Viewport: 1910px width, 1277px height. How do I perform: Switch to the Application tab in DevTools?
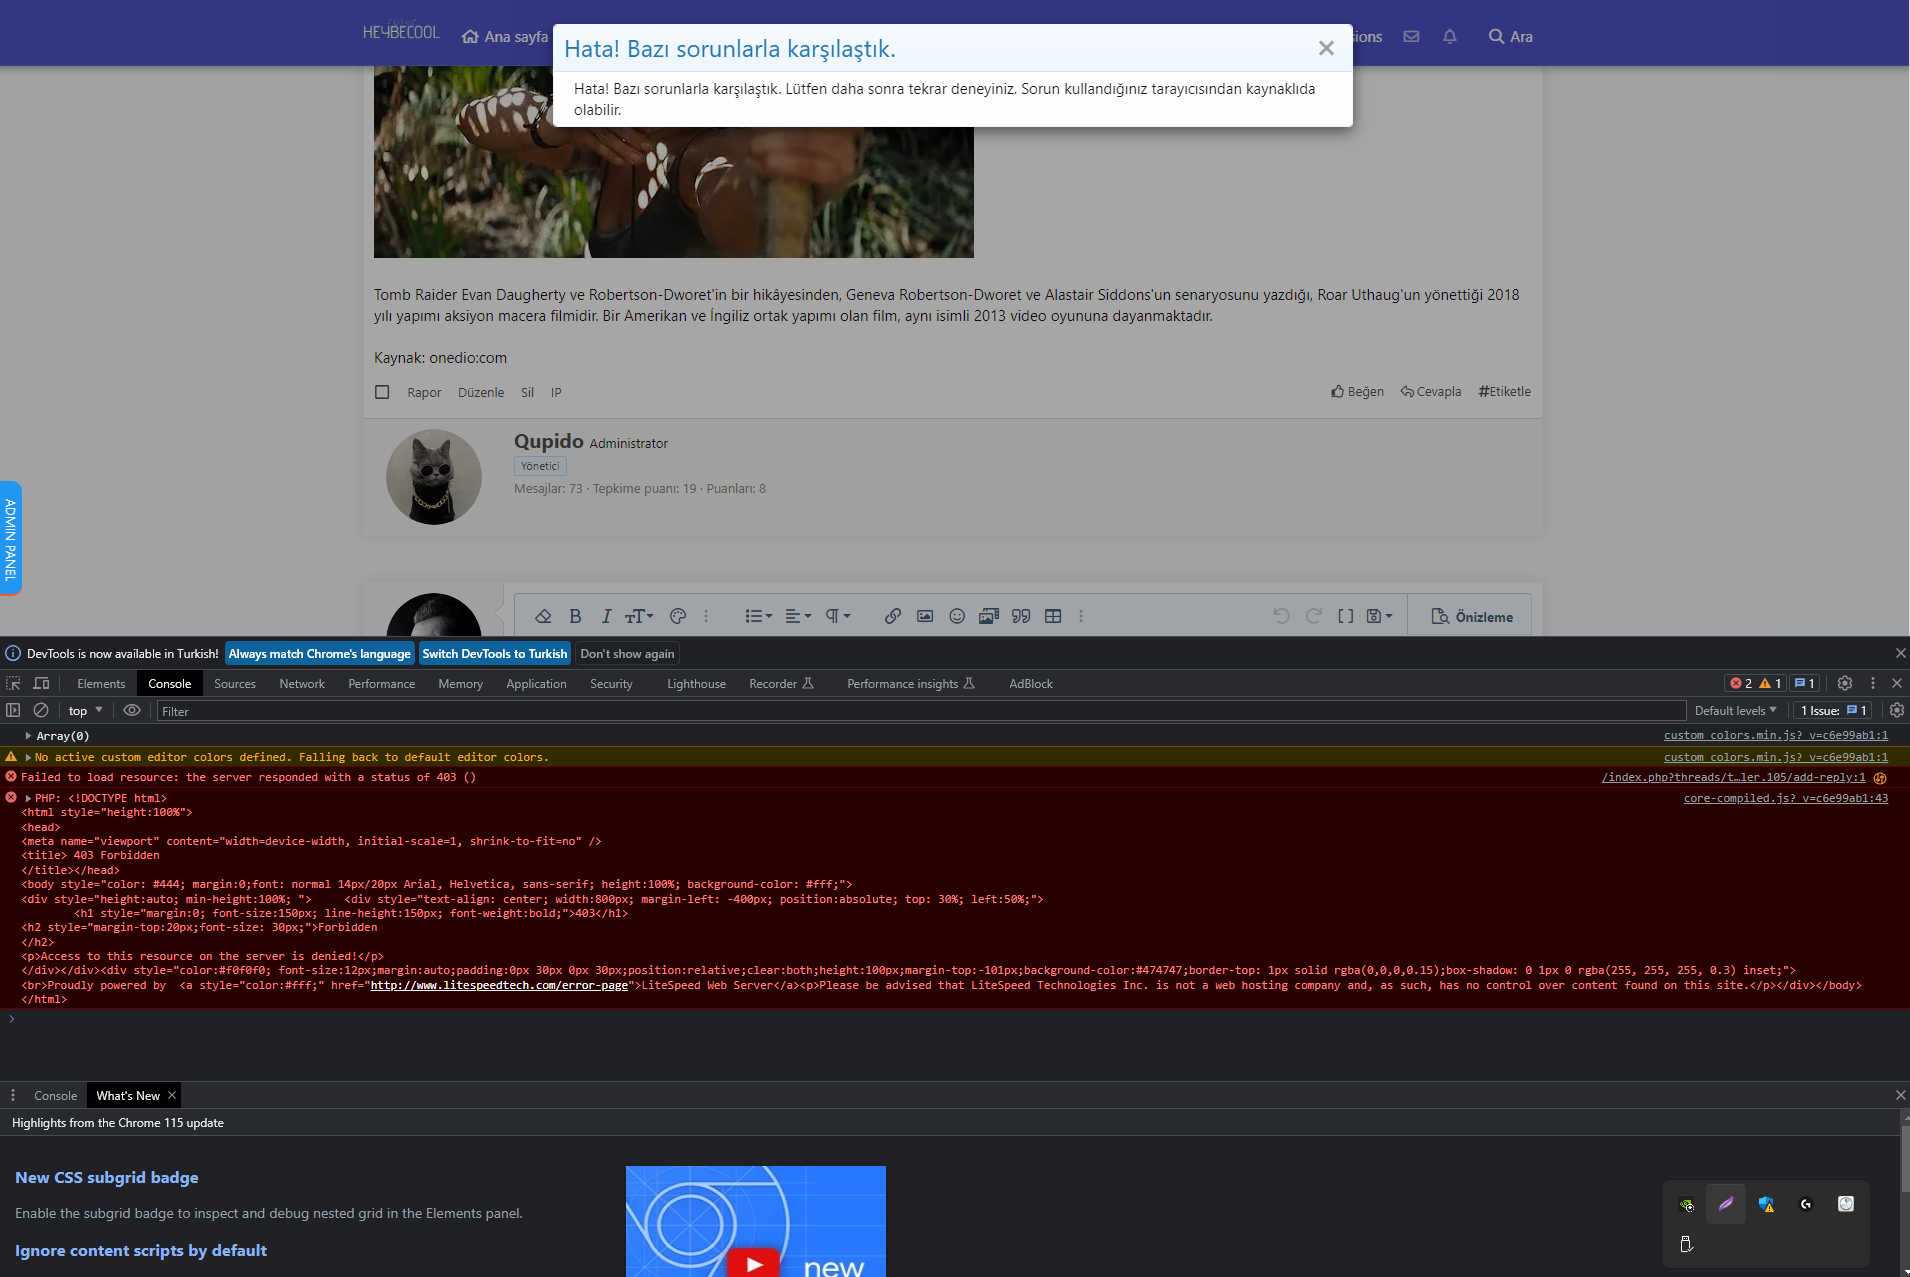point(536,683)
